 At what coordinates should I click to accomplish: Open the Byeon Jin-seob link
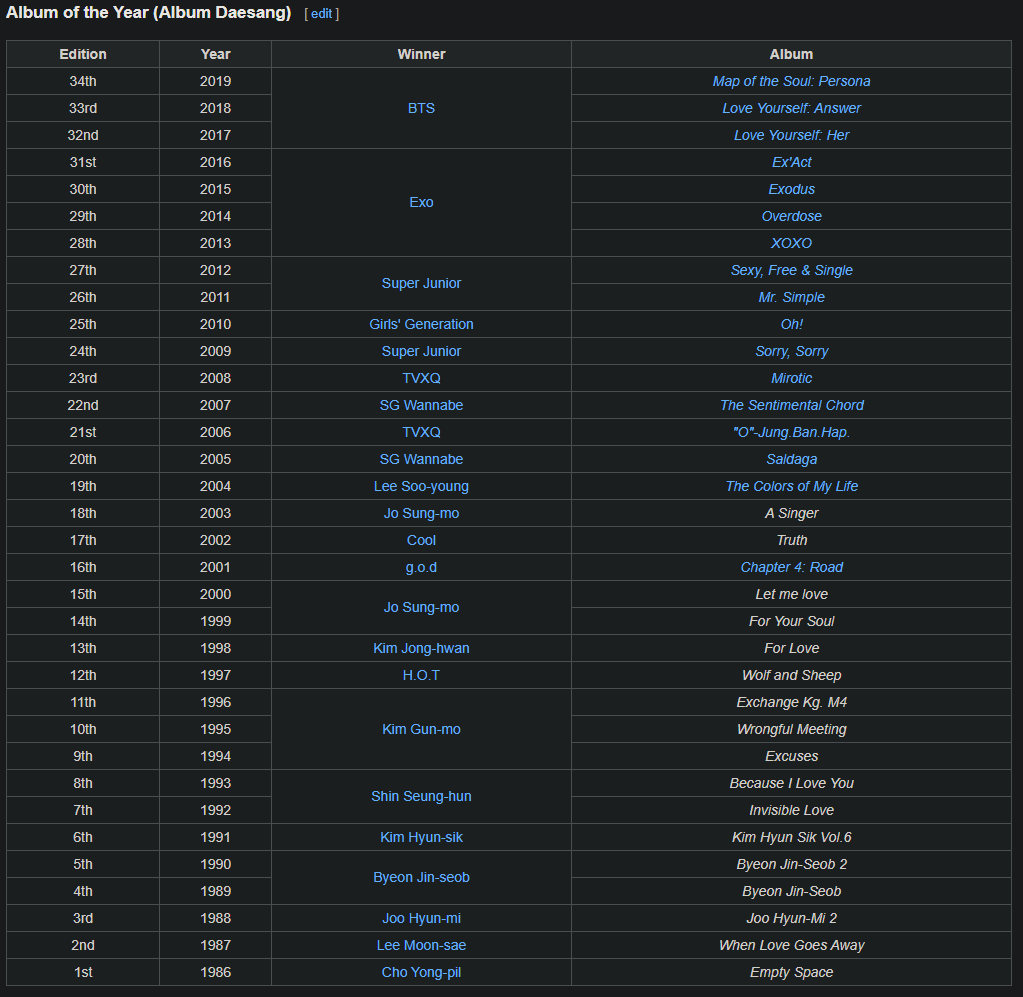421,878
